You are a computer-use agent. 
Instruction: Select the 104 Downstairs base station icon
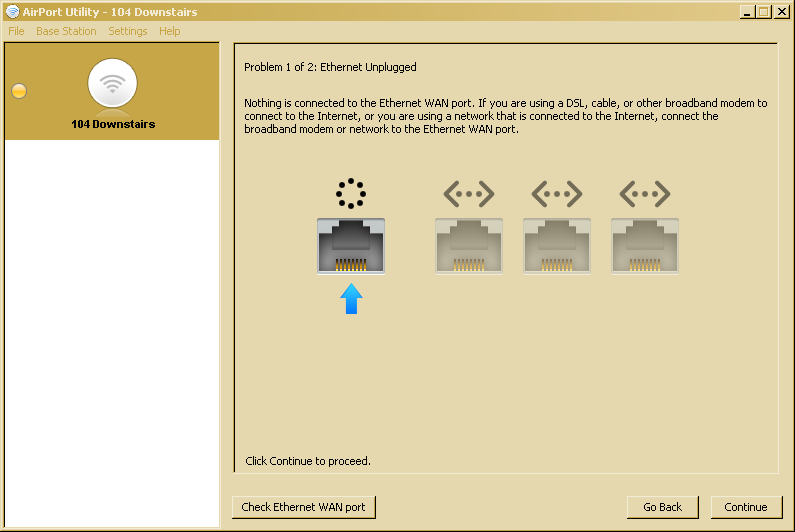(x=112, y=85)
